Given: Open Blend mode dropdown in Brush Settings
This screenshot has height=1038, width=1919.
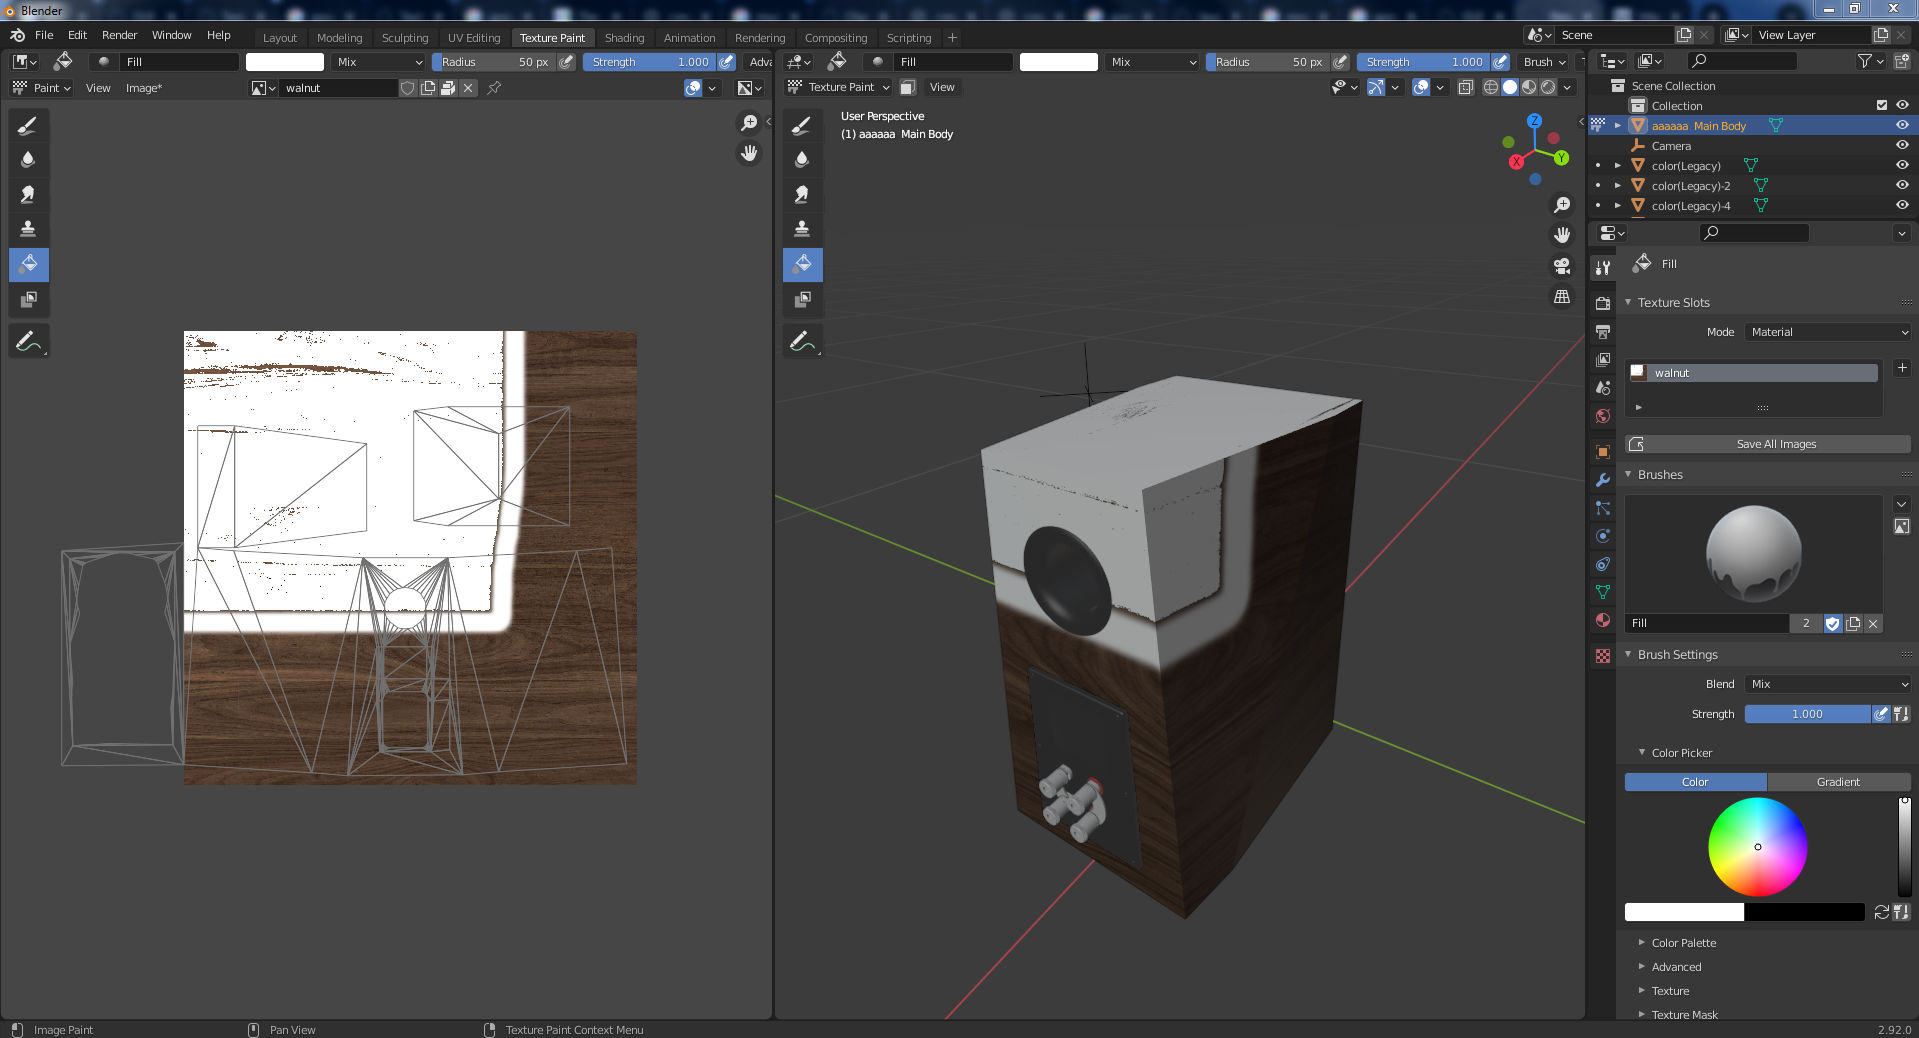Looking at the screenshot, I should click(1829, 684).
